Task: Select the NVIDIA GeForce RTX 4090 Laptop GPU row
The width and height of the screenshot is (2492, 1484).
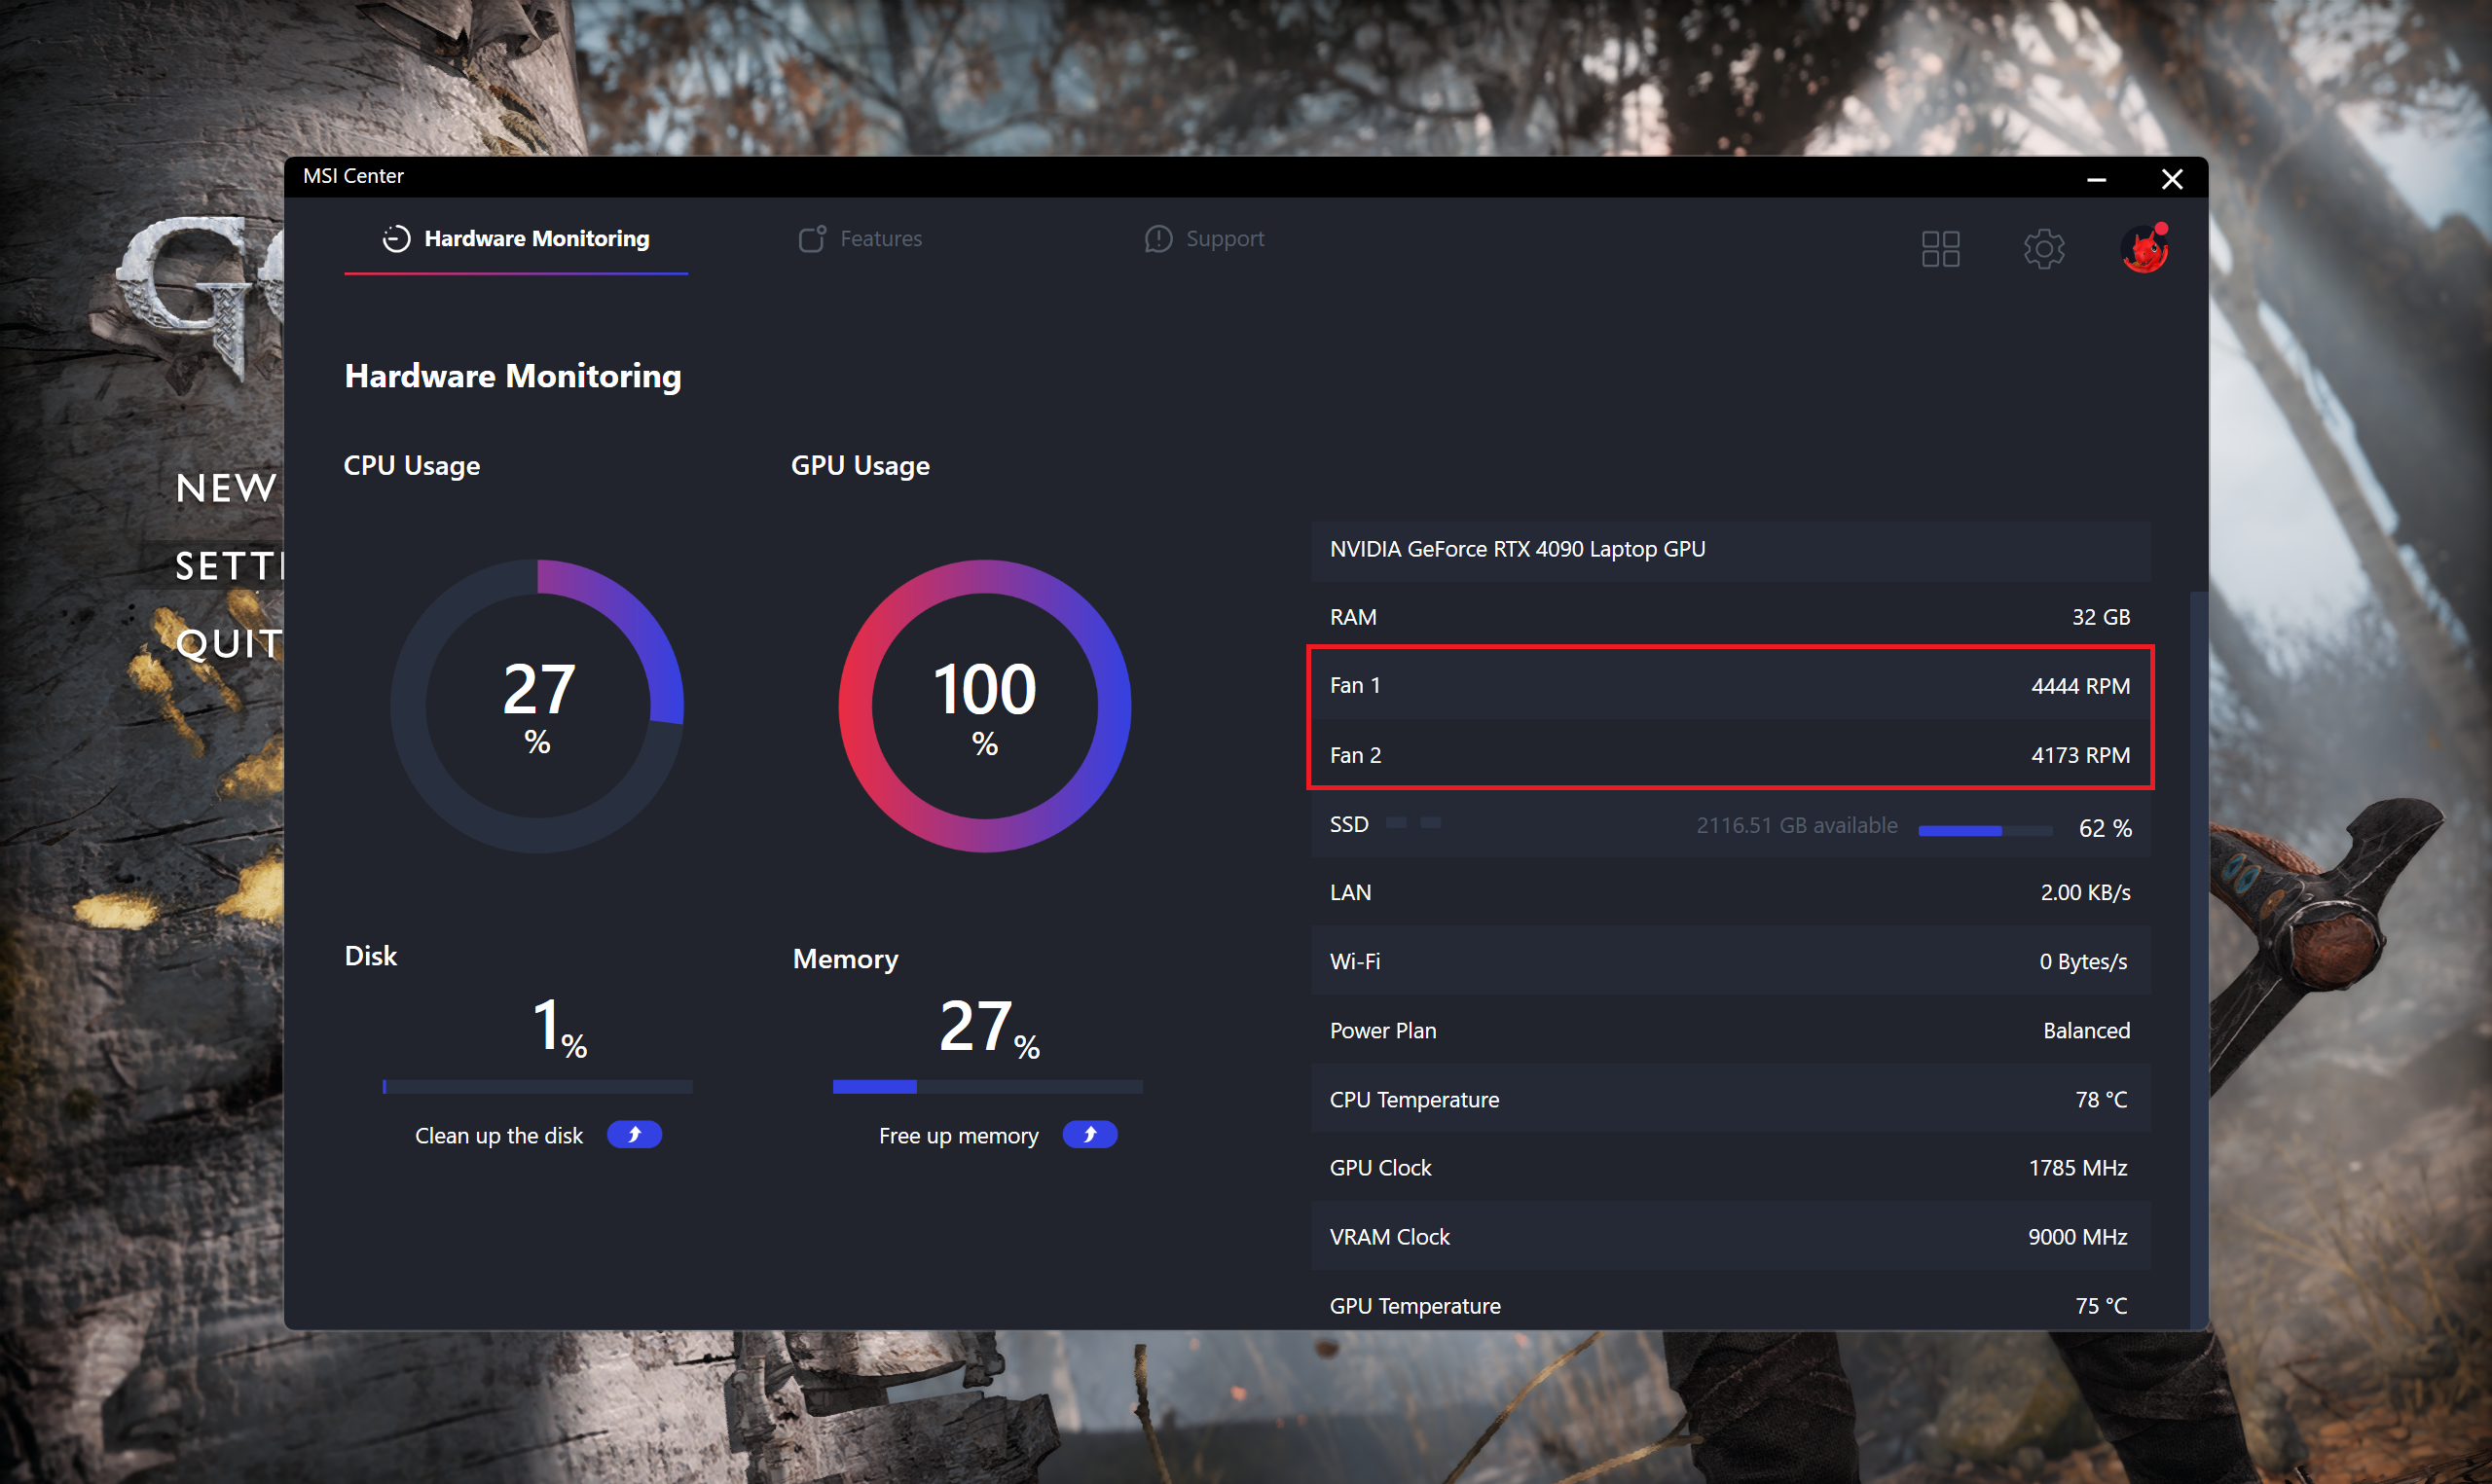Action: [x=1730, y=549]
